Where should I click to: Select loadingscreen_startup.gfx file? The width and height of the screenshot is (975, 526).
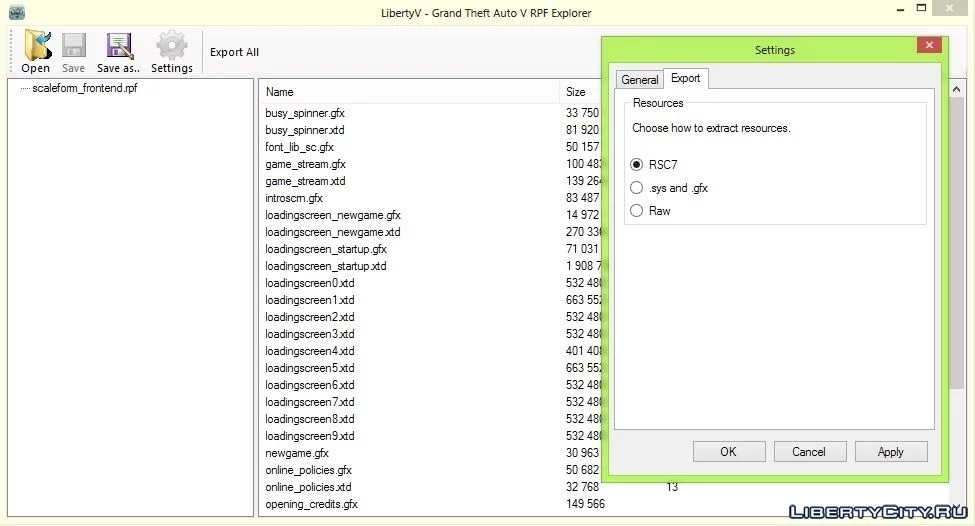(326, 249)
